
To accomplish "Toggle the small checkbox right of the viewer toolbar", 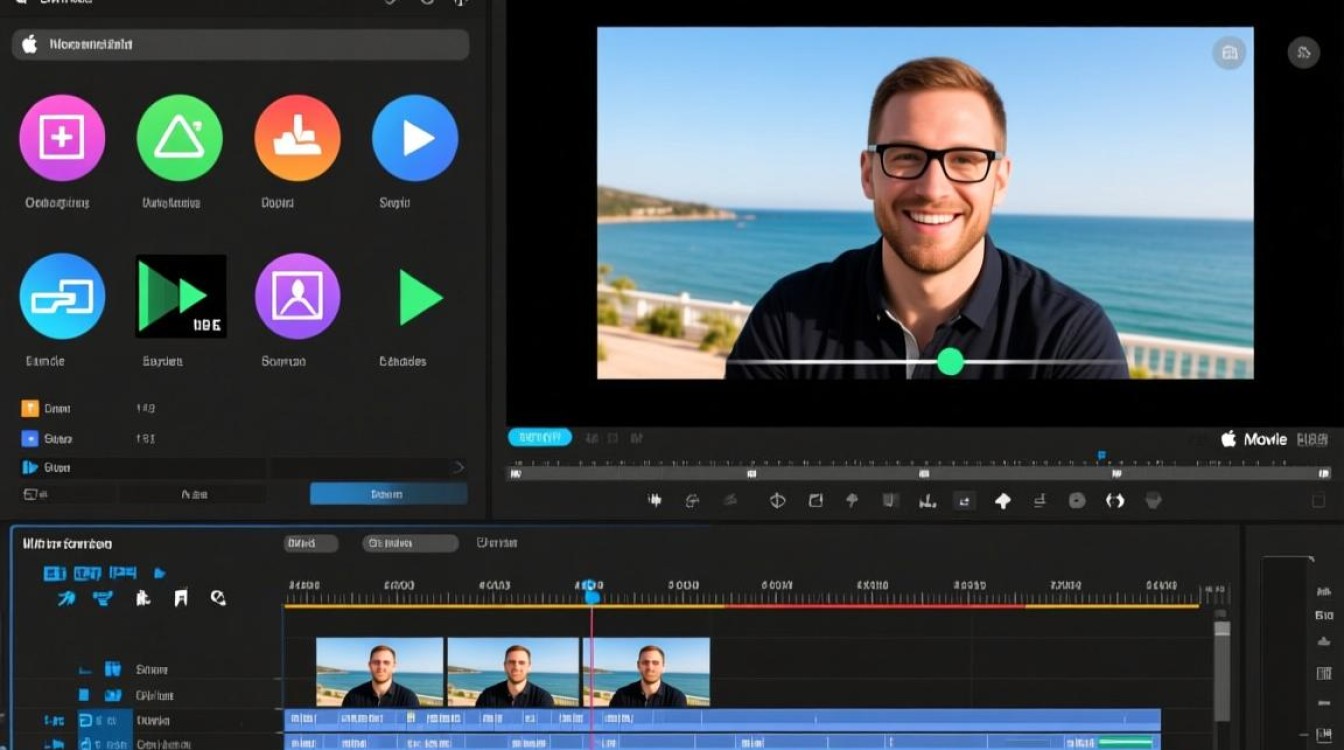I will point(1318,501).
